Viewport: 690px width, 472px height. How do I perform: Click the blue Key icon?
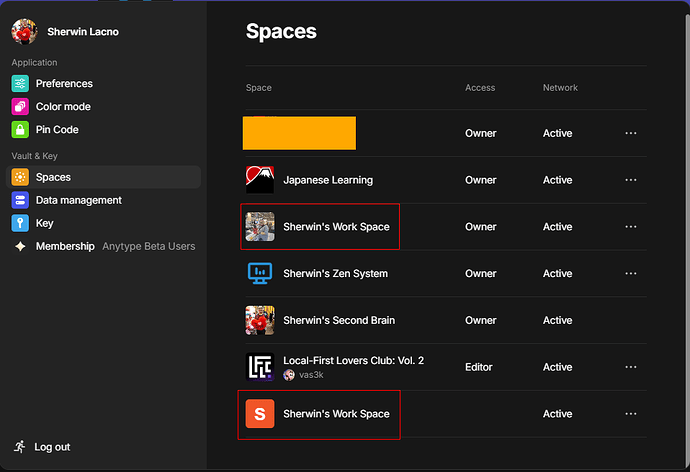(20, 223)
